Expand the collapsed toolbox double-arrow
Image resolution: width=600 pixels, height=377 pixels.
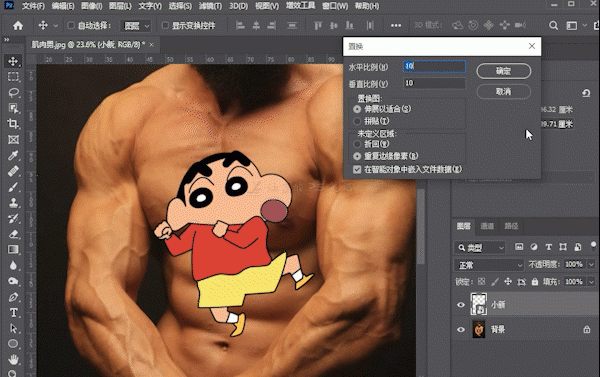pos(7,40)
